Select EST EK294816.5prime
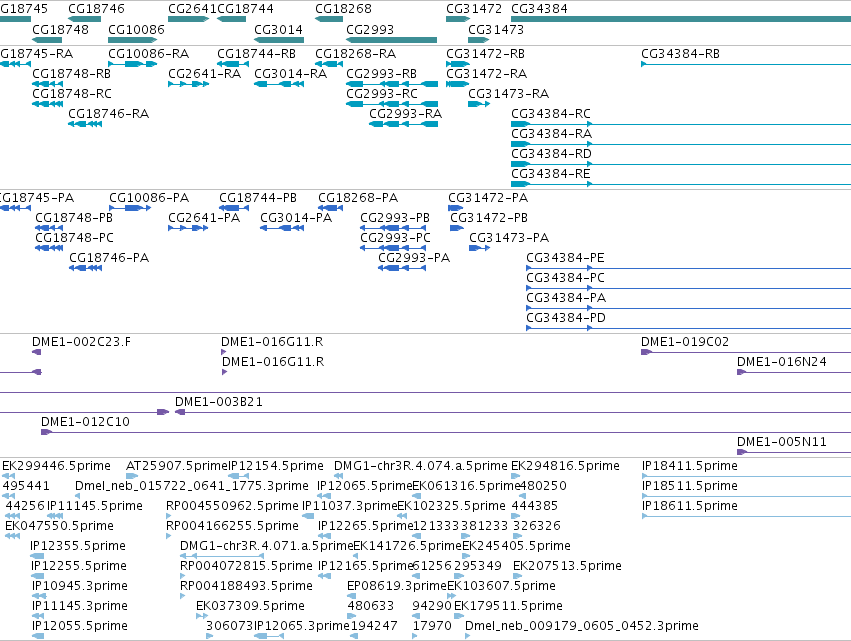851x641 pixels. point(518,477)
